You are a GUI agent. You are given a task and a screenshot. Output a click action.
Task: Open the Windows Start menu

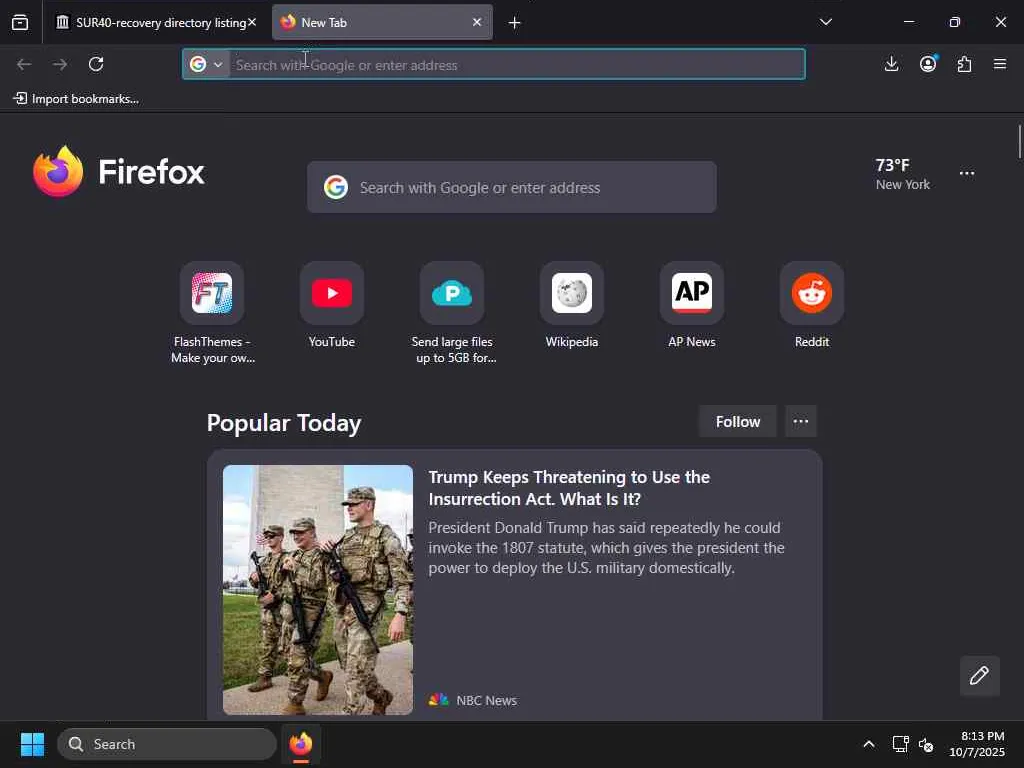coord(33,744)
